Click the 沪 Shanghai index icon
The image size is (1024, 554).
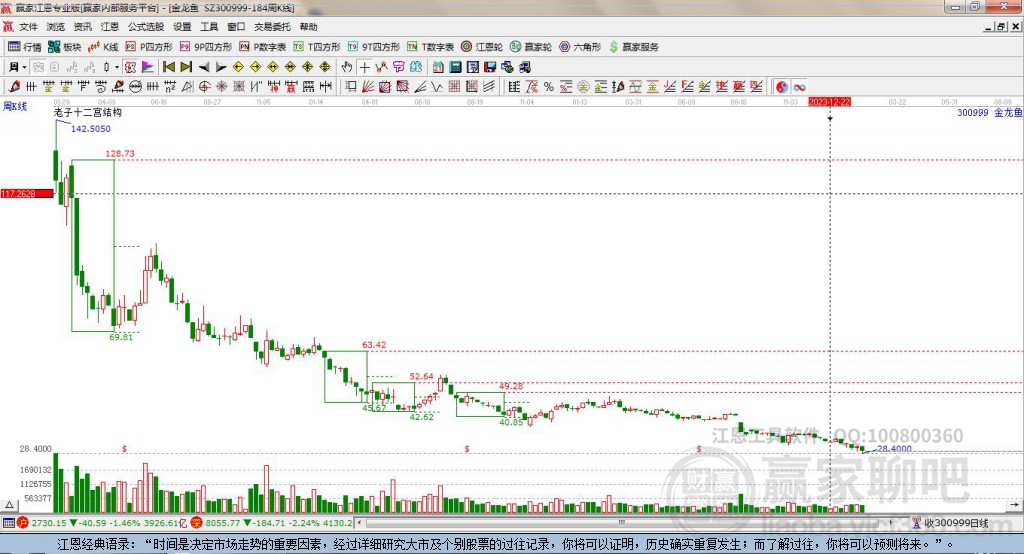(x=23, y=523)
